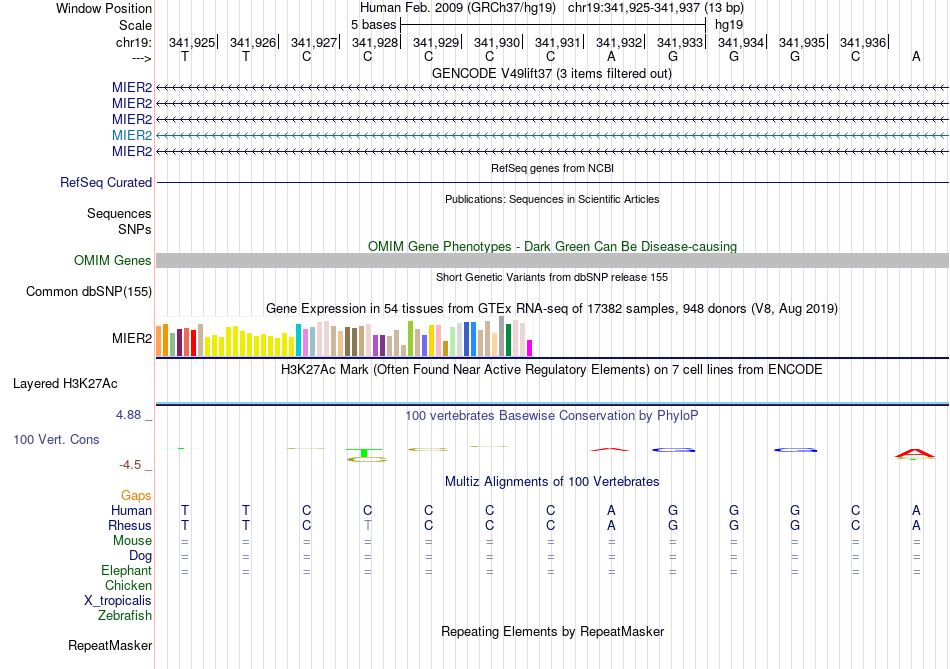
Task: Click the OMIM Genes track label
Action: (113, 261)
